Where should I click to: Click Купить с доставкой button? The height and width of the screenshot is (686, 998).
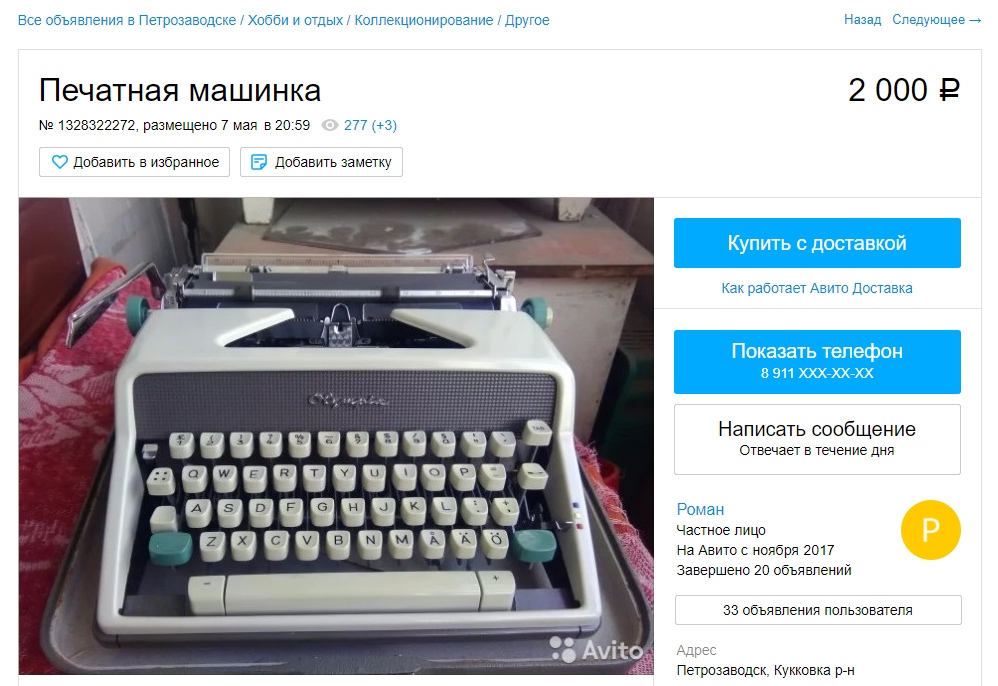point(817,243)
